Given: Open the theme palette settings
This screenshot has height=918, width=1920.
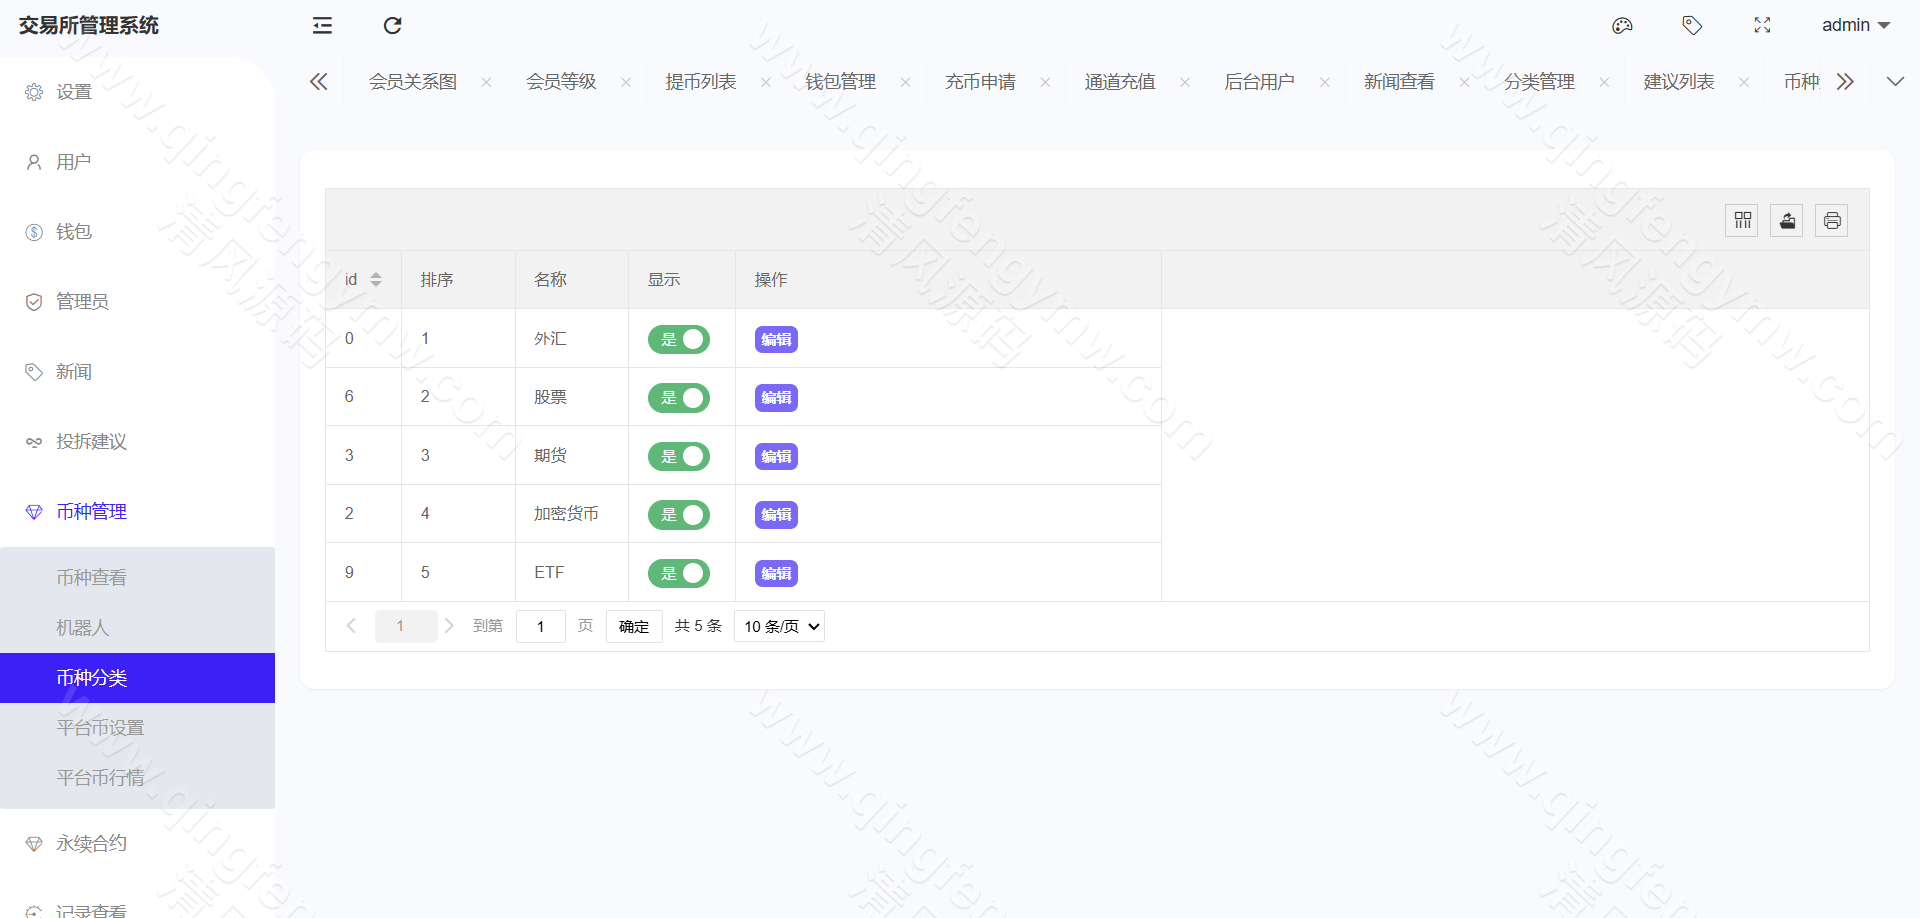Looking at the screenshot, I should [1622, 25].
